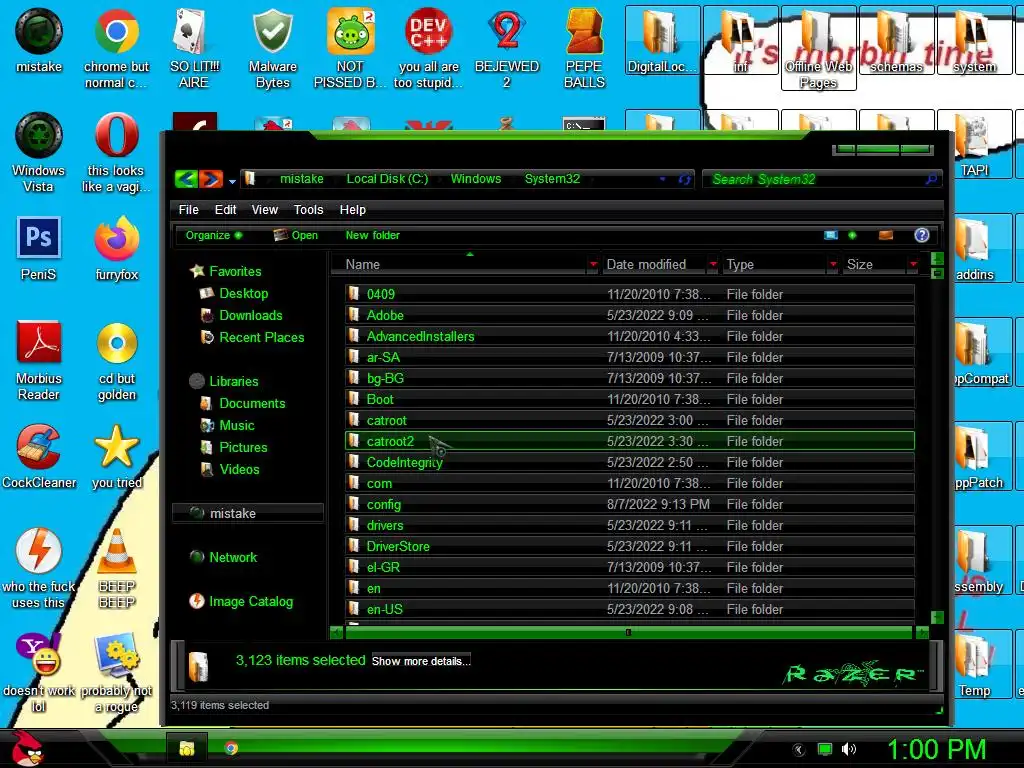1024x768 pixels.
Task: Open the recent locations dropdown beside navigation arrows
Action: [232, 181]
